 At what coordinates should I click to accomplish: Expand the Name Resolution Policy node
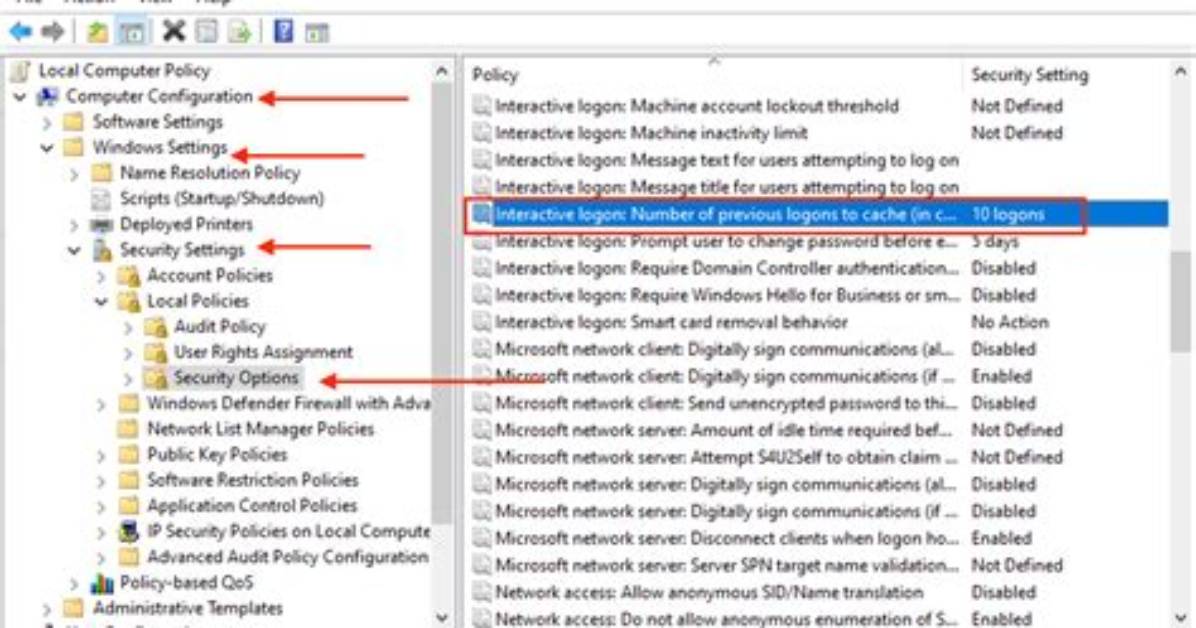pos(74,174)
